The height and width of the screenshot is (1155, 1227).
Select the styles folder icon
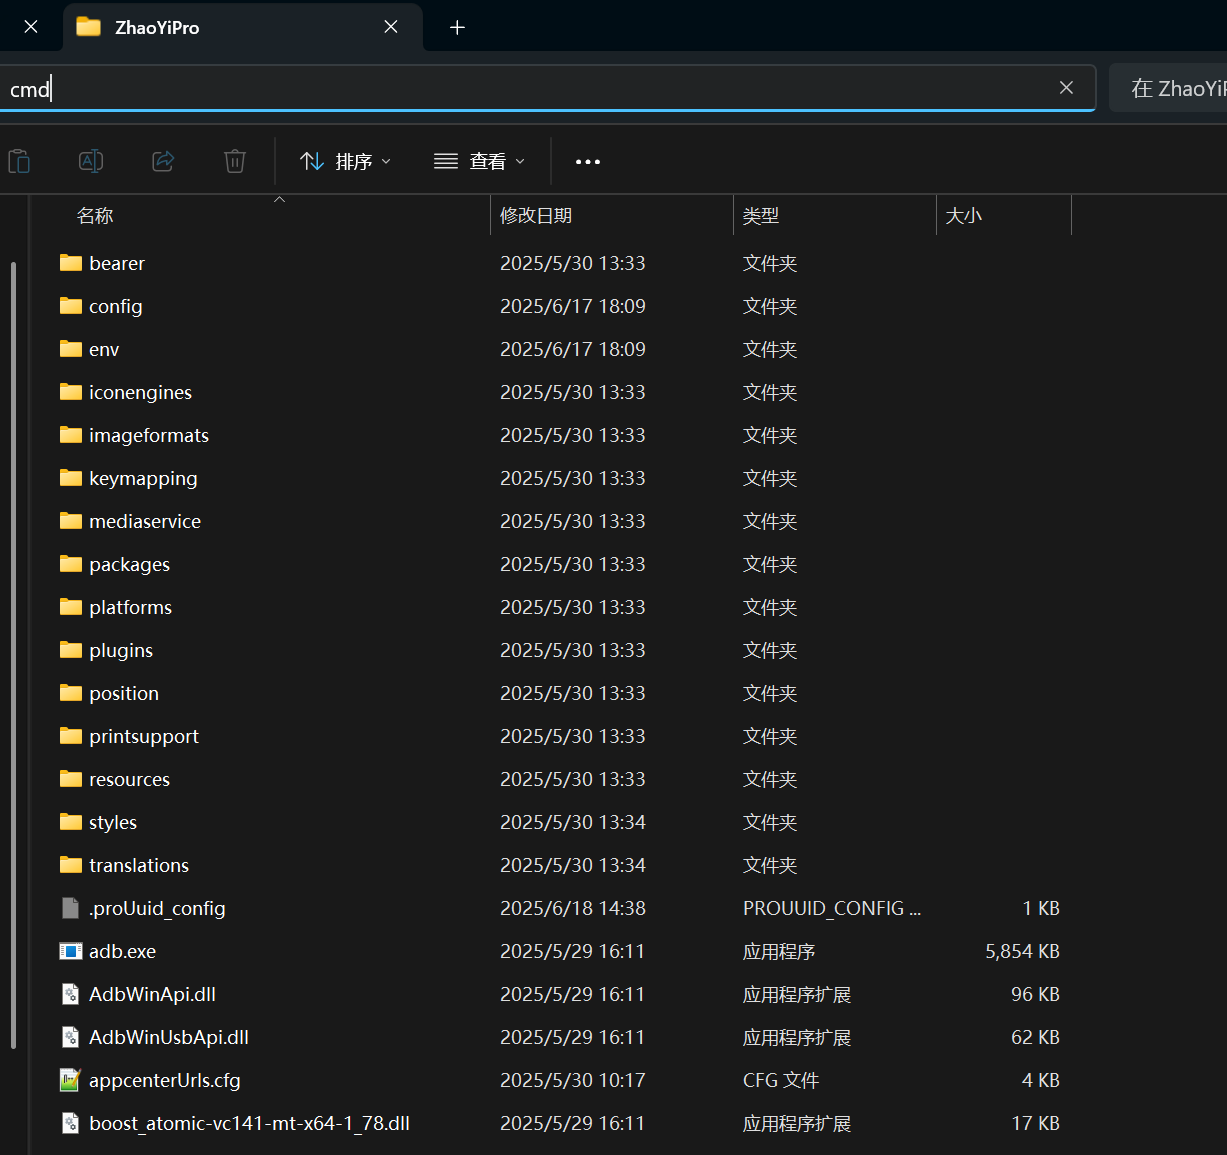tap(70, 822)
